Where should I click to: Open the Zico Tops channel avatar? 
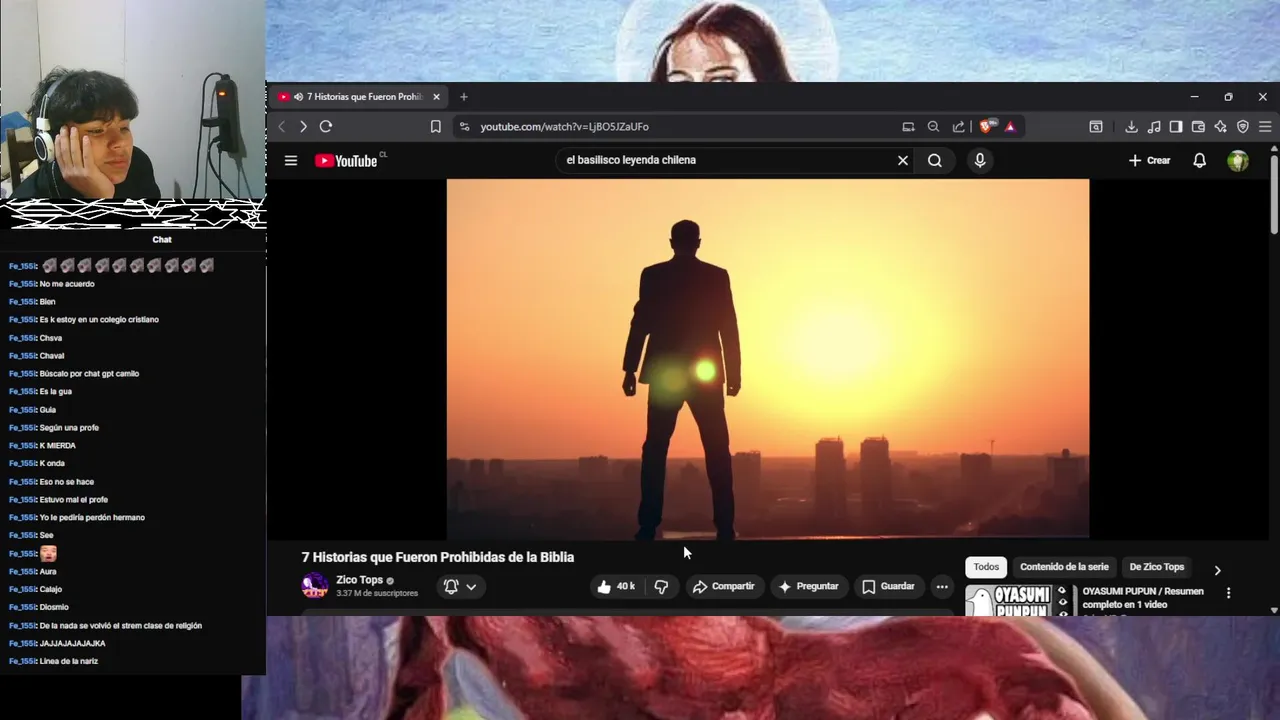tap(315, 585)
